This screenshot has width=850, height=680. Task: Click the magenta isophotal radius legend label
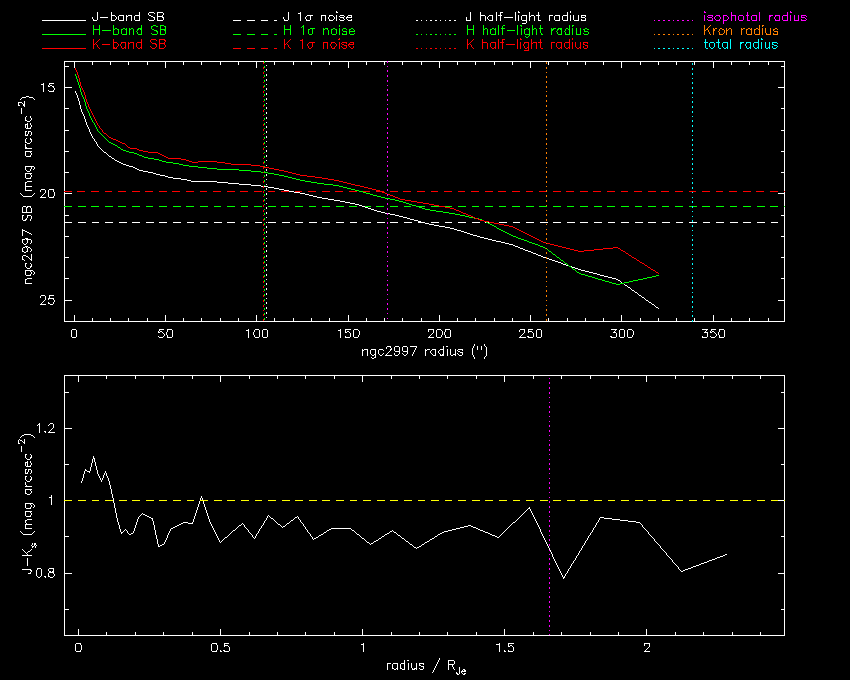point(755,17)
